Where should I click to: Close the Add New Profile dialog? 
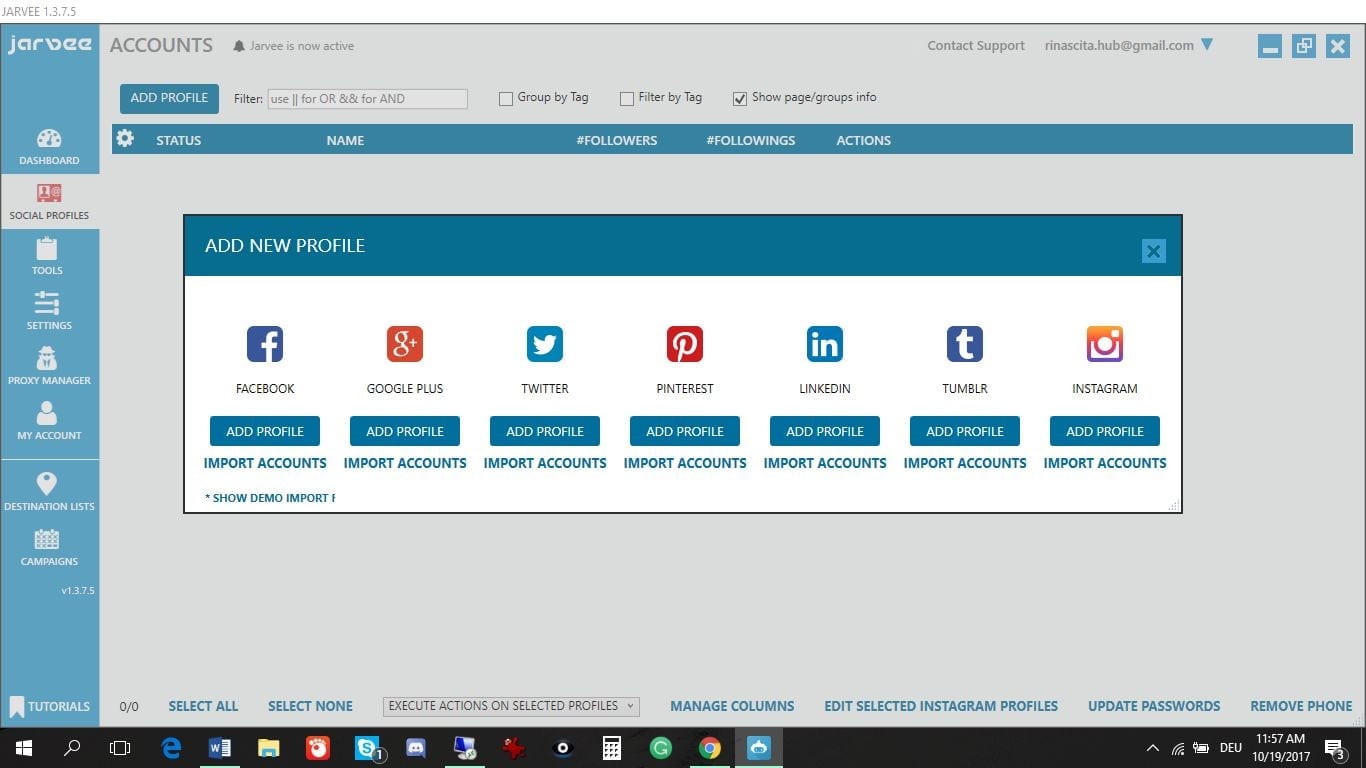click(1153, 251)
